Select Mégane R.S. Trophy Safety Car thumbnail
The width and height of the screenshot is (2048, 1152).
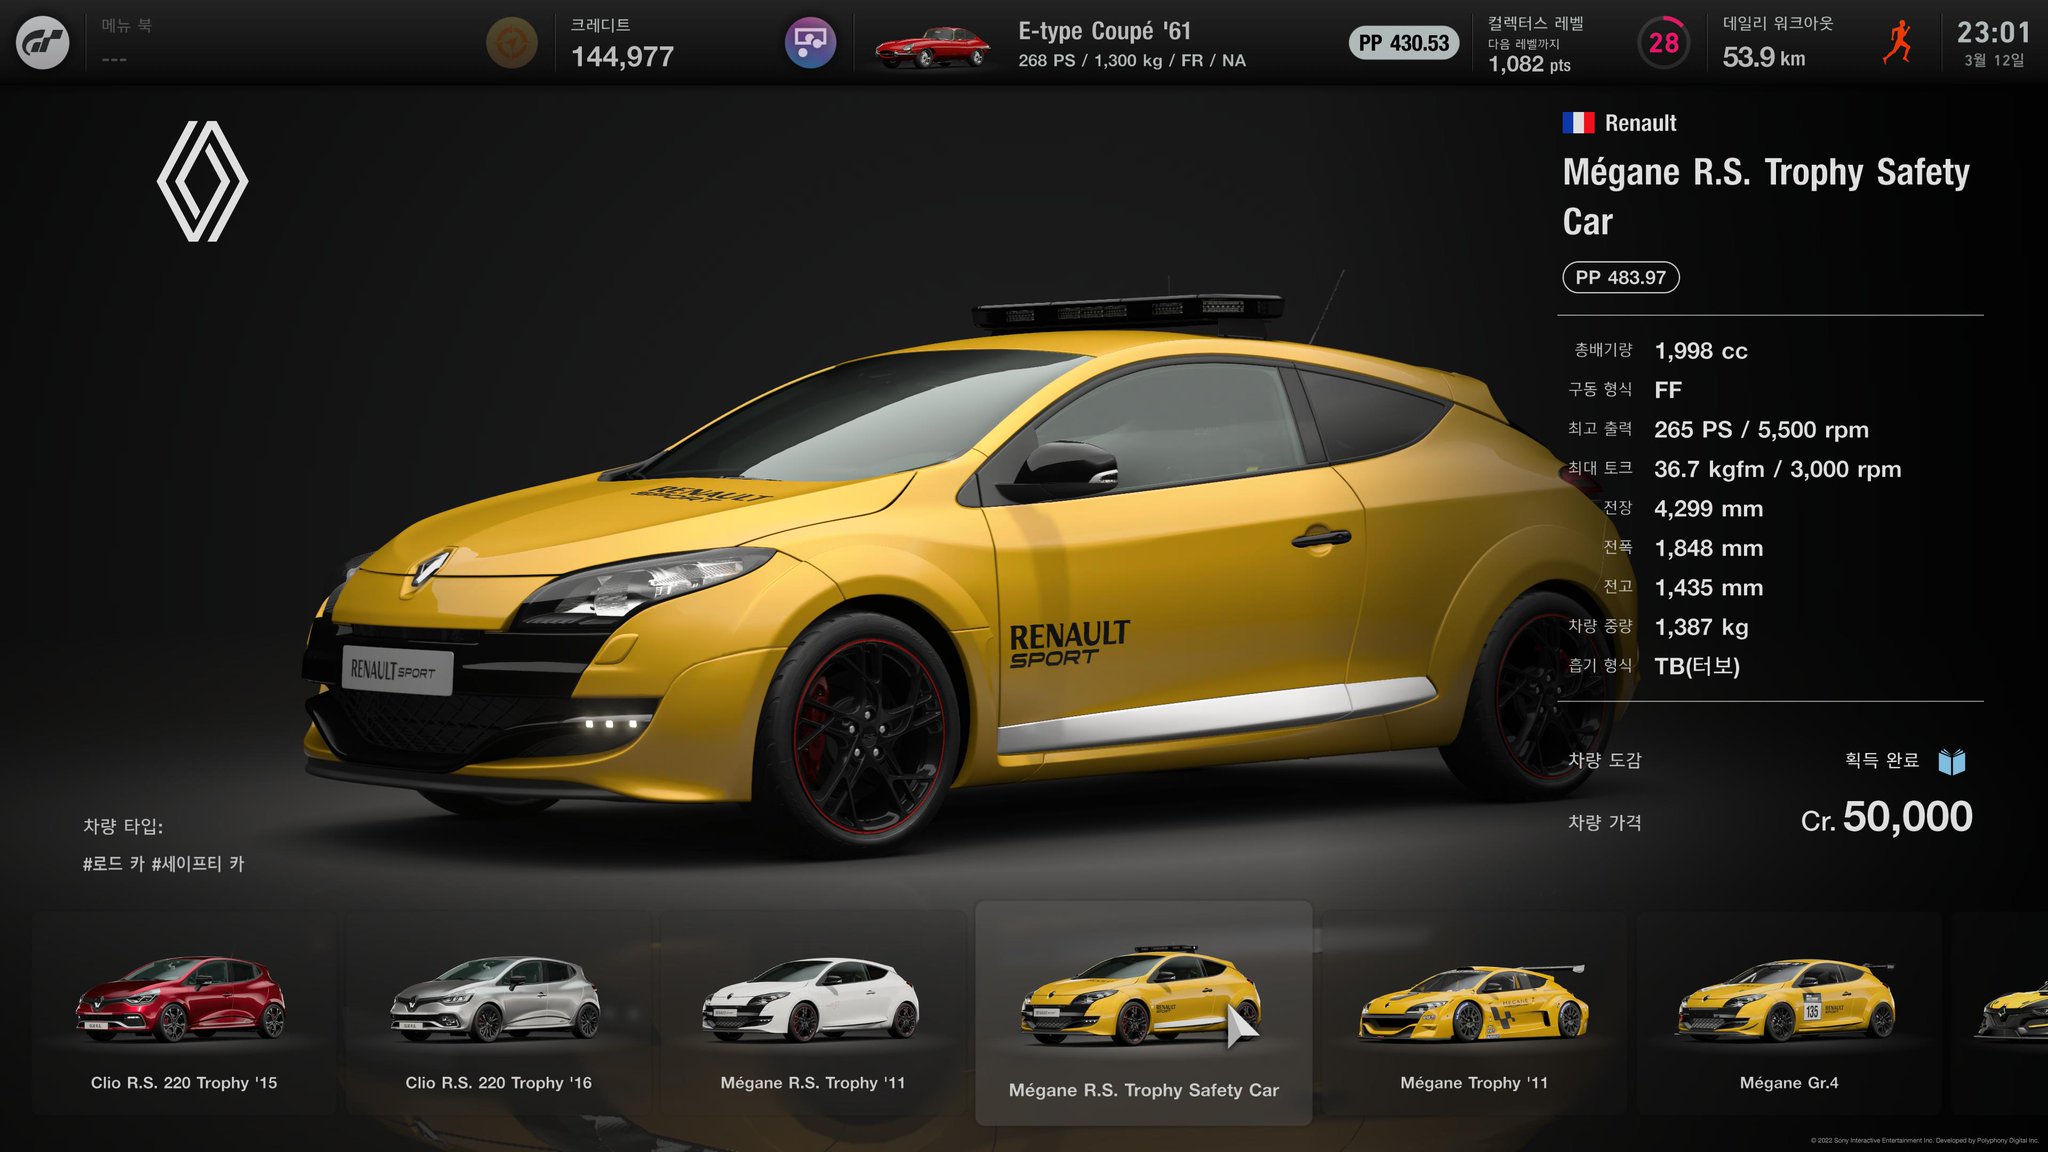(x=1143, y=1013)
